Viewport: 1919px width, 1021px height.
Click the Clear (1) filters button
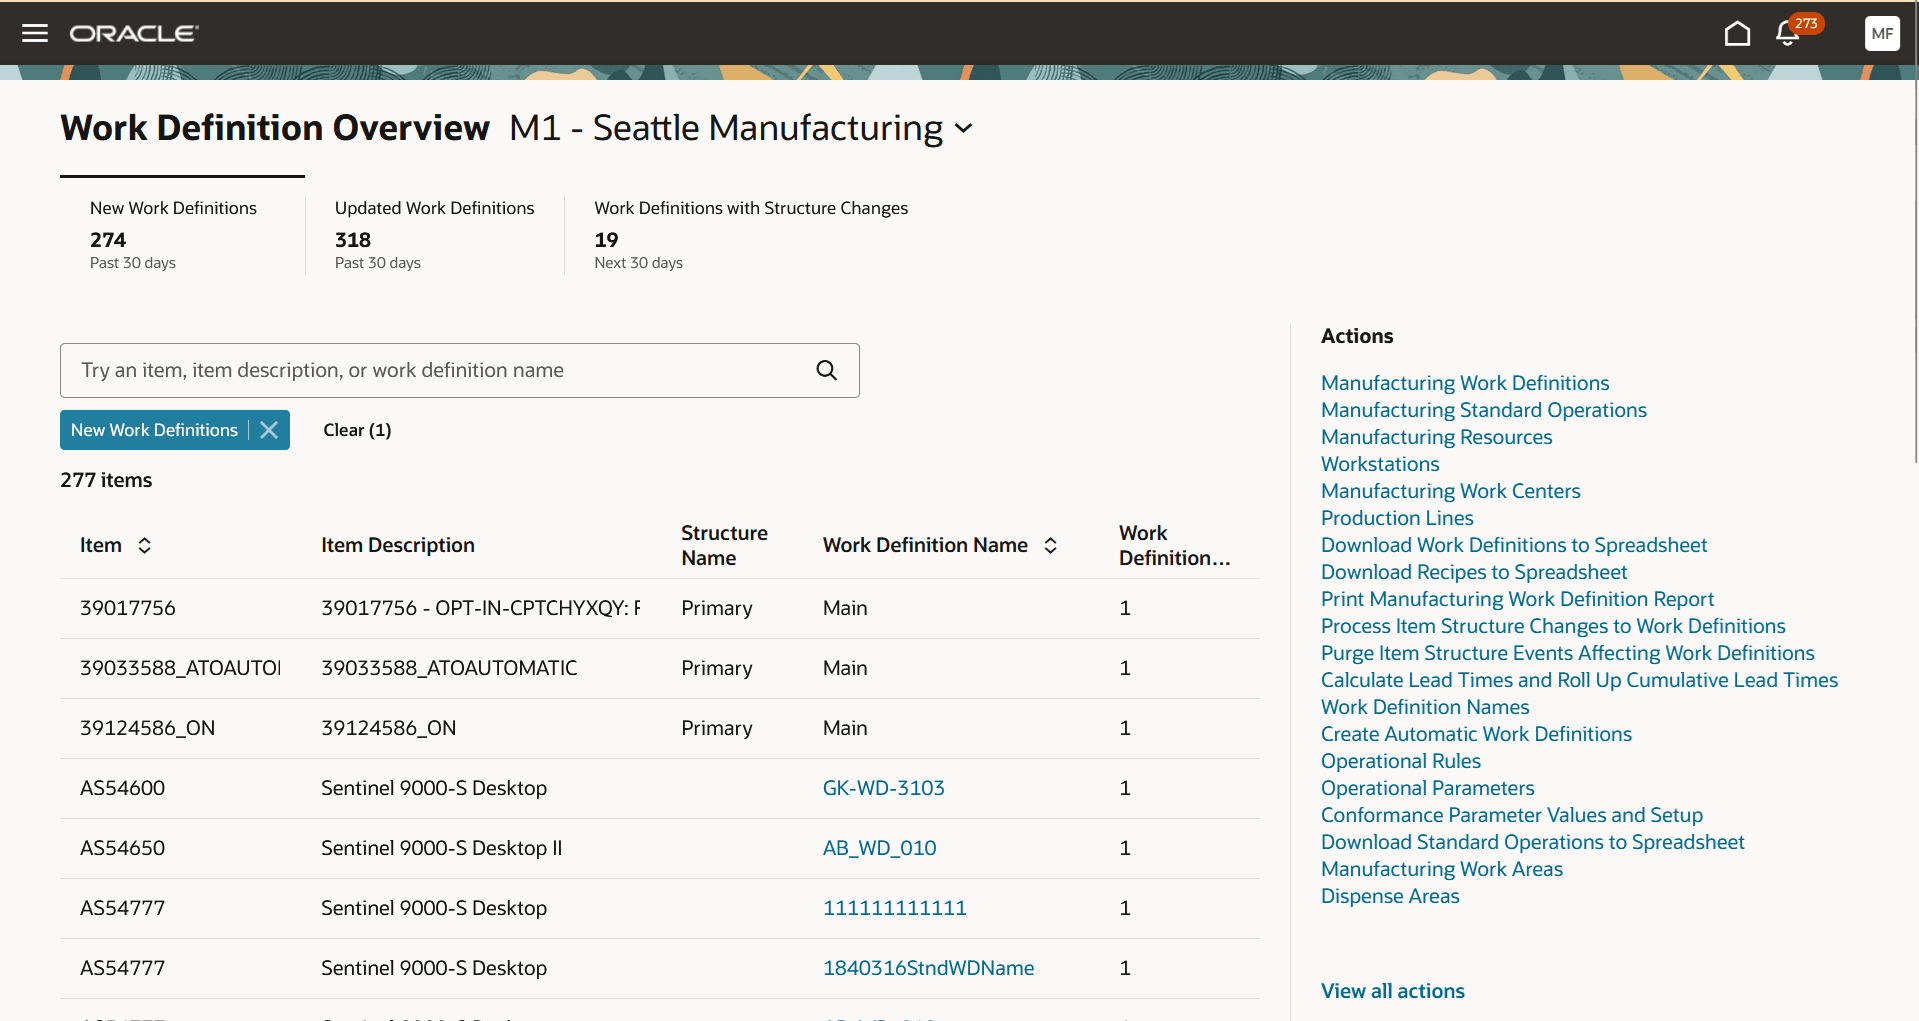(x=357, y=430)
